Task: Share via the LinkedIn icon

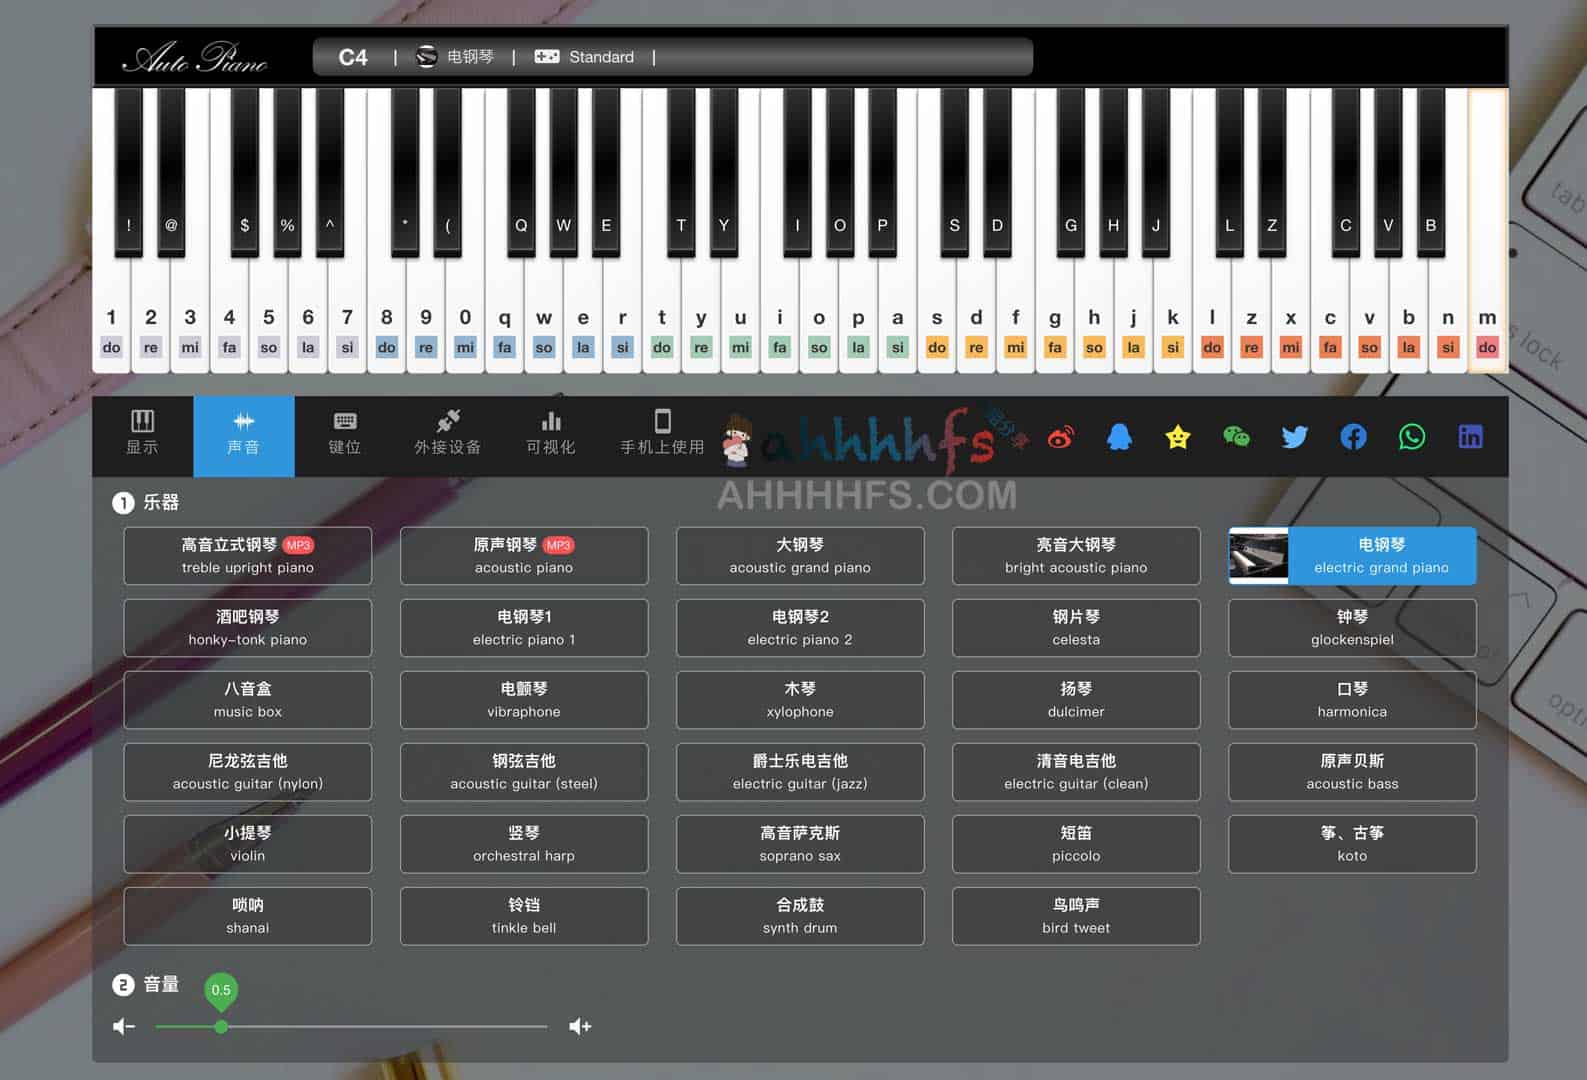Action: [1470, 437]
